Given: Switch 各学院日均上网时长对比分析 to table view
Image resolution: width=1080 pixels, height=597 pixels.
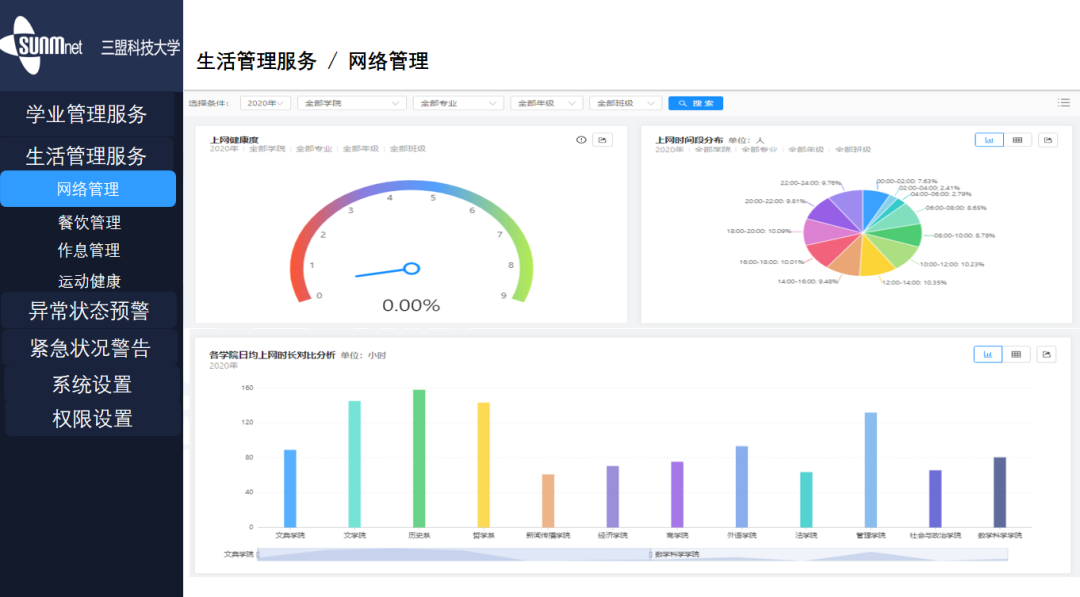Looking at the screenshot, I should (x=1017, y=354).
